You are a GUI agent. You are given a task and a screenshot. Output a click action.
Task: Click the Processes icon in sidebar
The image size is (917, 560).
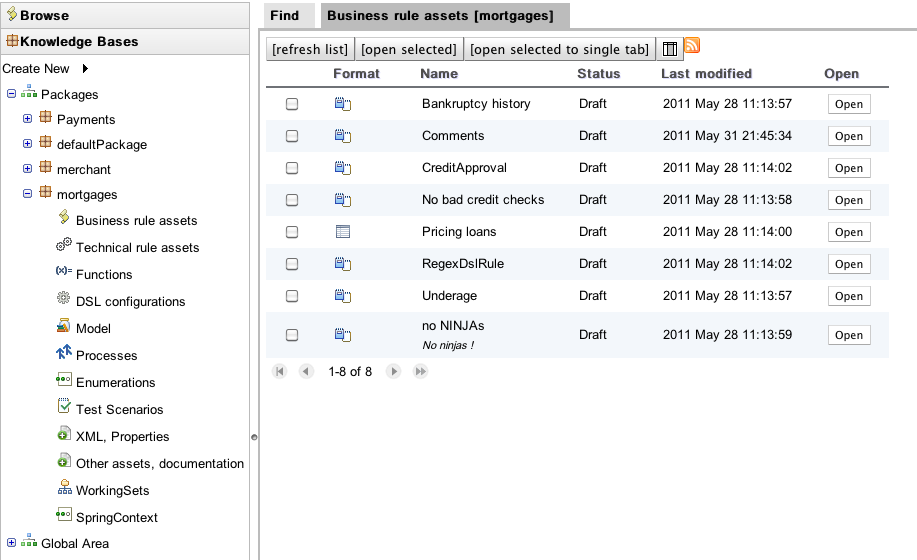point(63,354)
